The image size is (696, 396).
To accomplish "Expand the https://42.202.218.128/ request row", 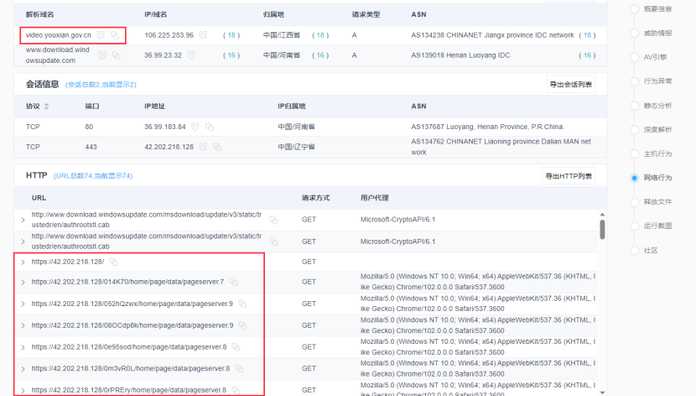I will pyautogui.click(x=23, y=262).
